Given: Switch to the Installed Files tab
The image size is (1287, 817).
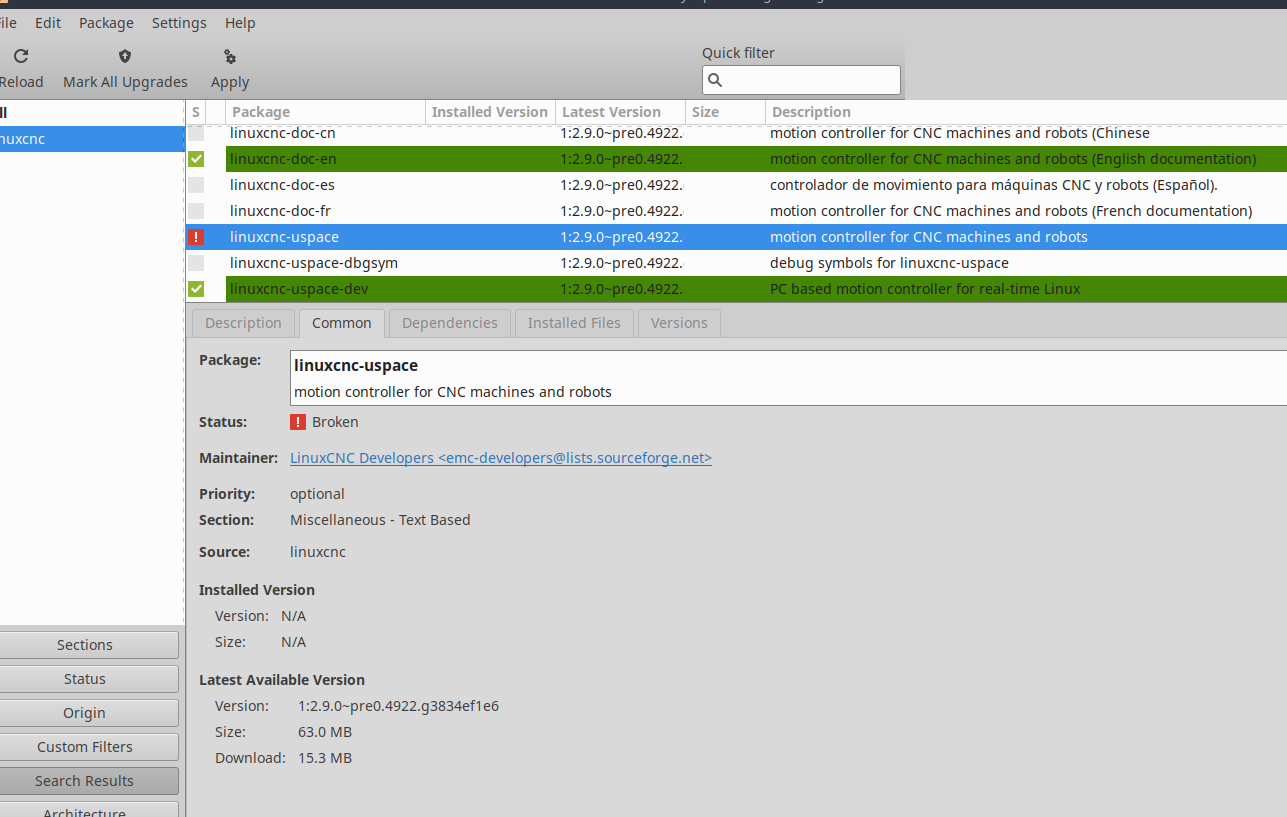Looking at the screenshot, I should [574, 323].
